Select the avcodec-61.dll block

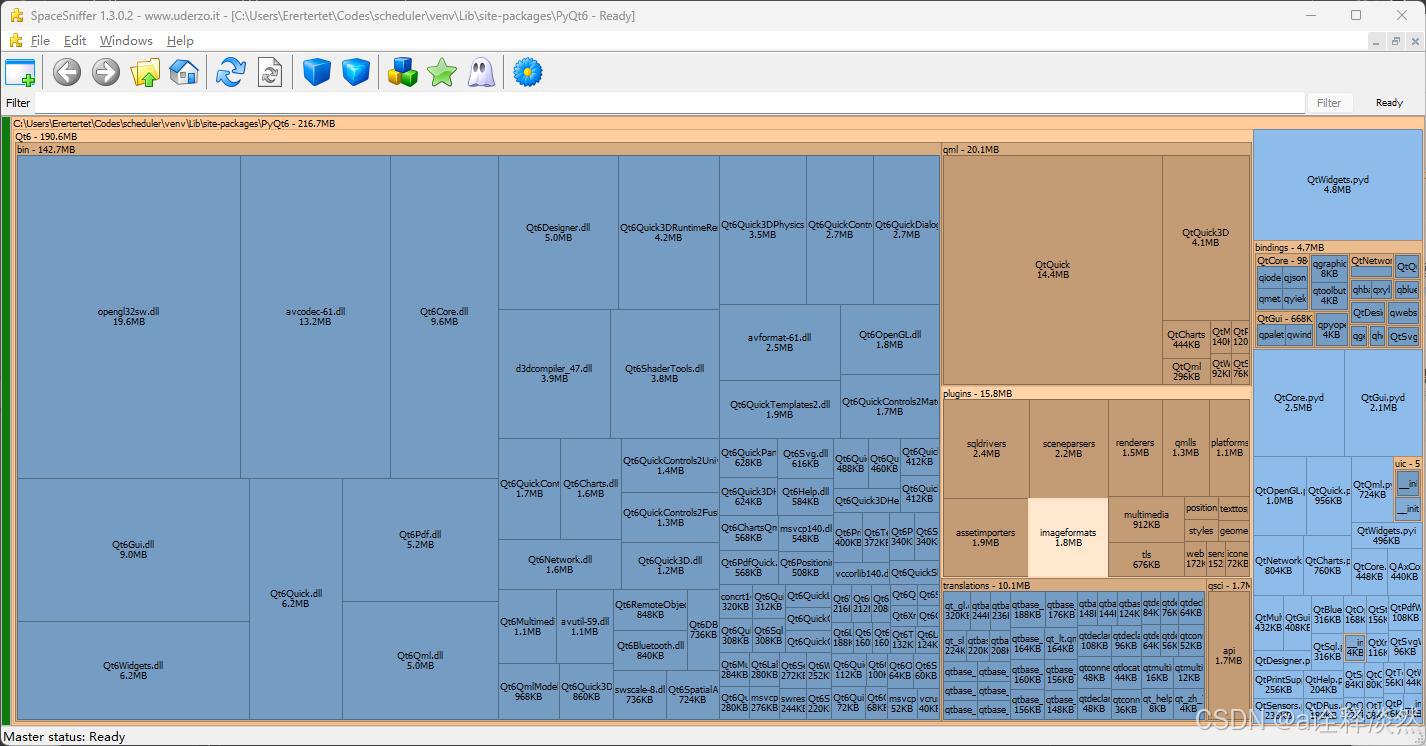click(315, 316)
